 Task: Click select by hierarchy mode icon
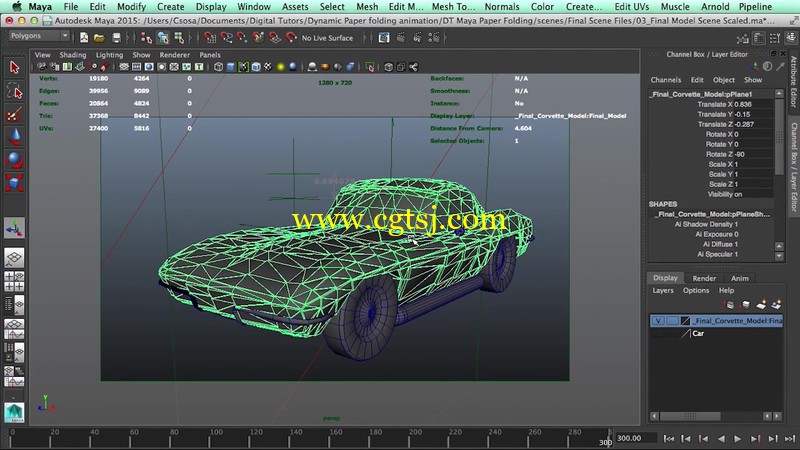pos(146,38)
